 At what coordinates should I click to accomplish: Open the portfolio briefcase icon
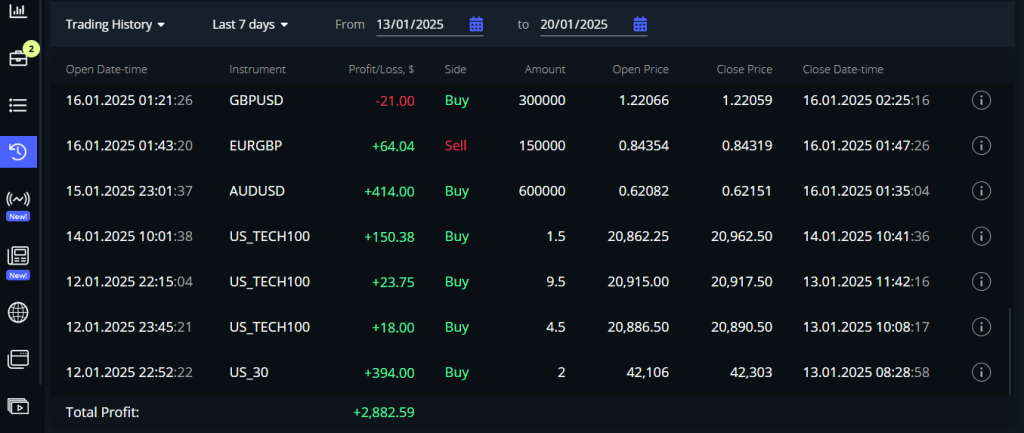pos(18,58)
